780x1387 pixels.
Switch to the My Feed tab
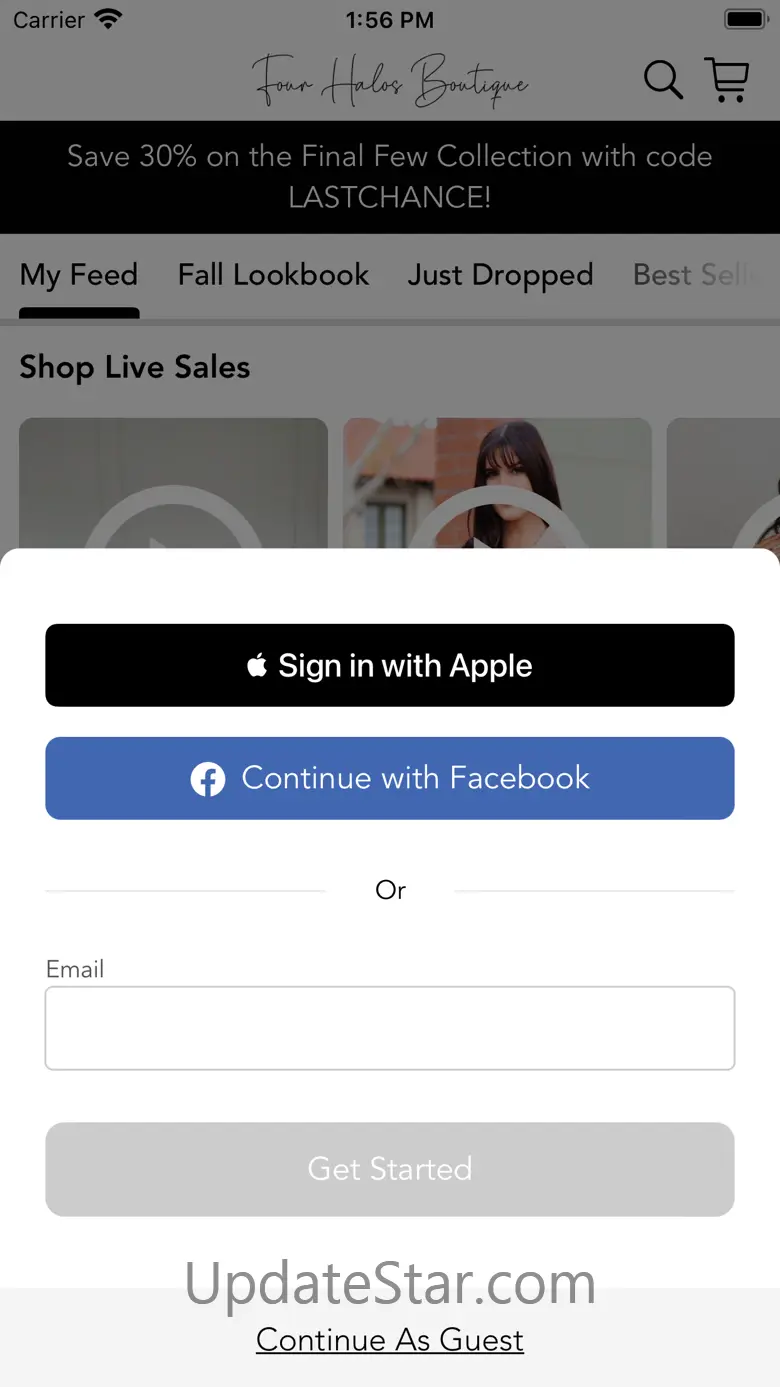point(79,275)
